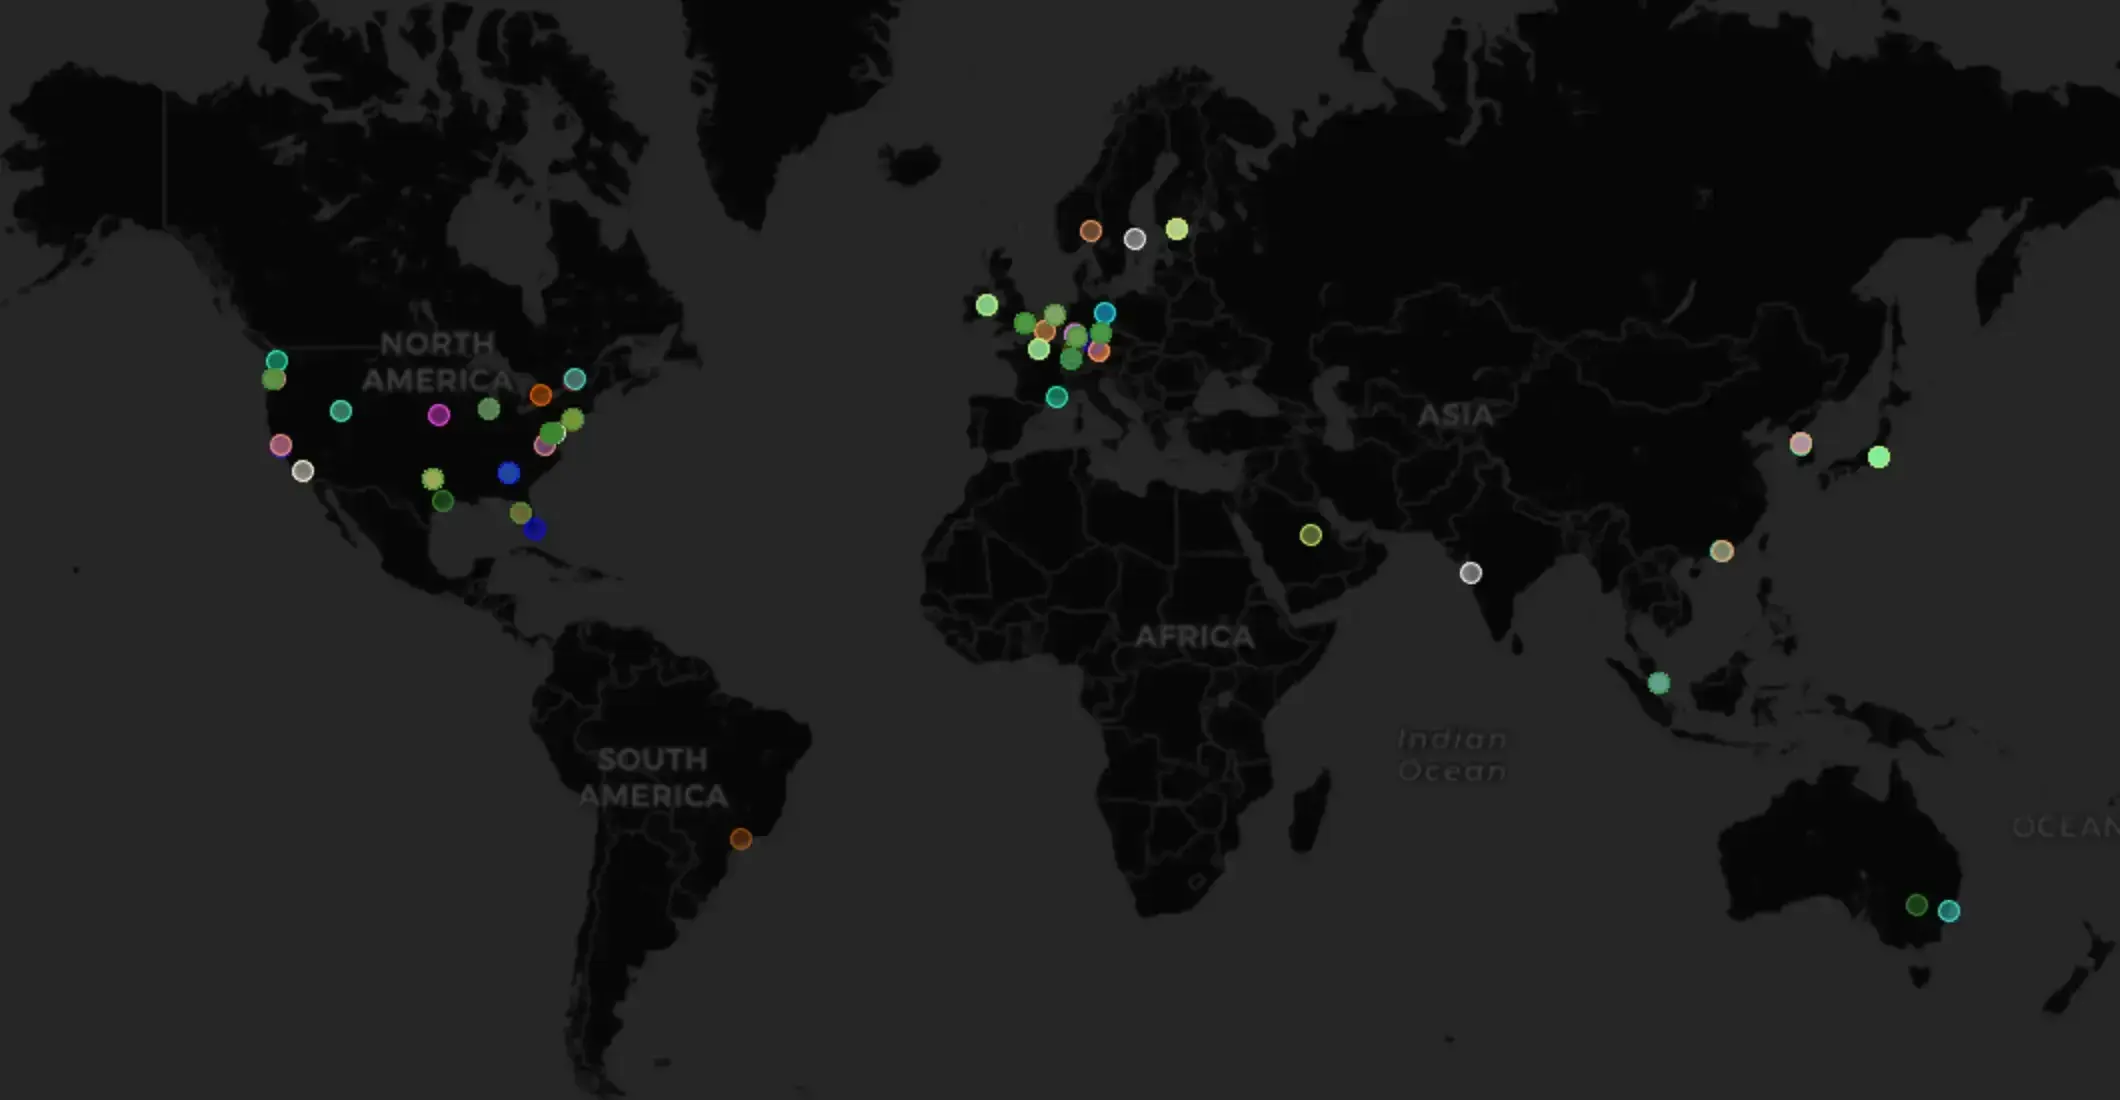Viewport: 2120px width, 1100px height.
Task: Open the teal marker near Singapore
Action: [x=1658, y=683]
